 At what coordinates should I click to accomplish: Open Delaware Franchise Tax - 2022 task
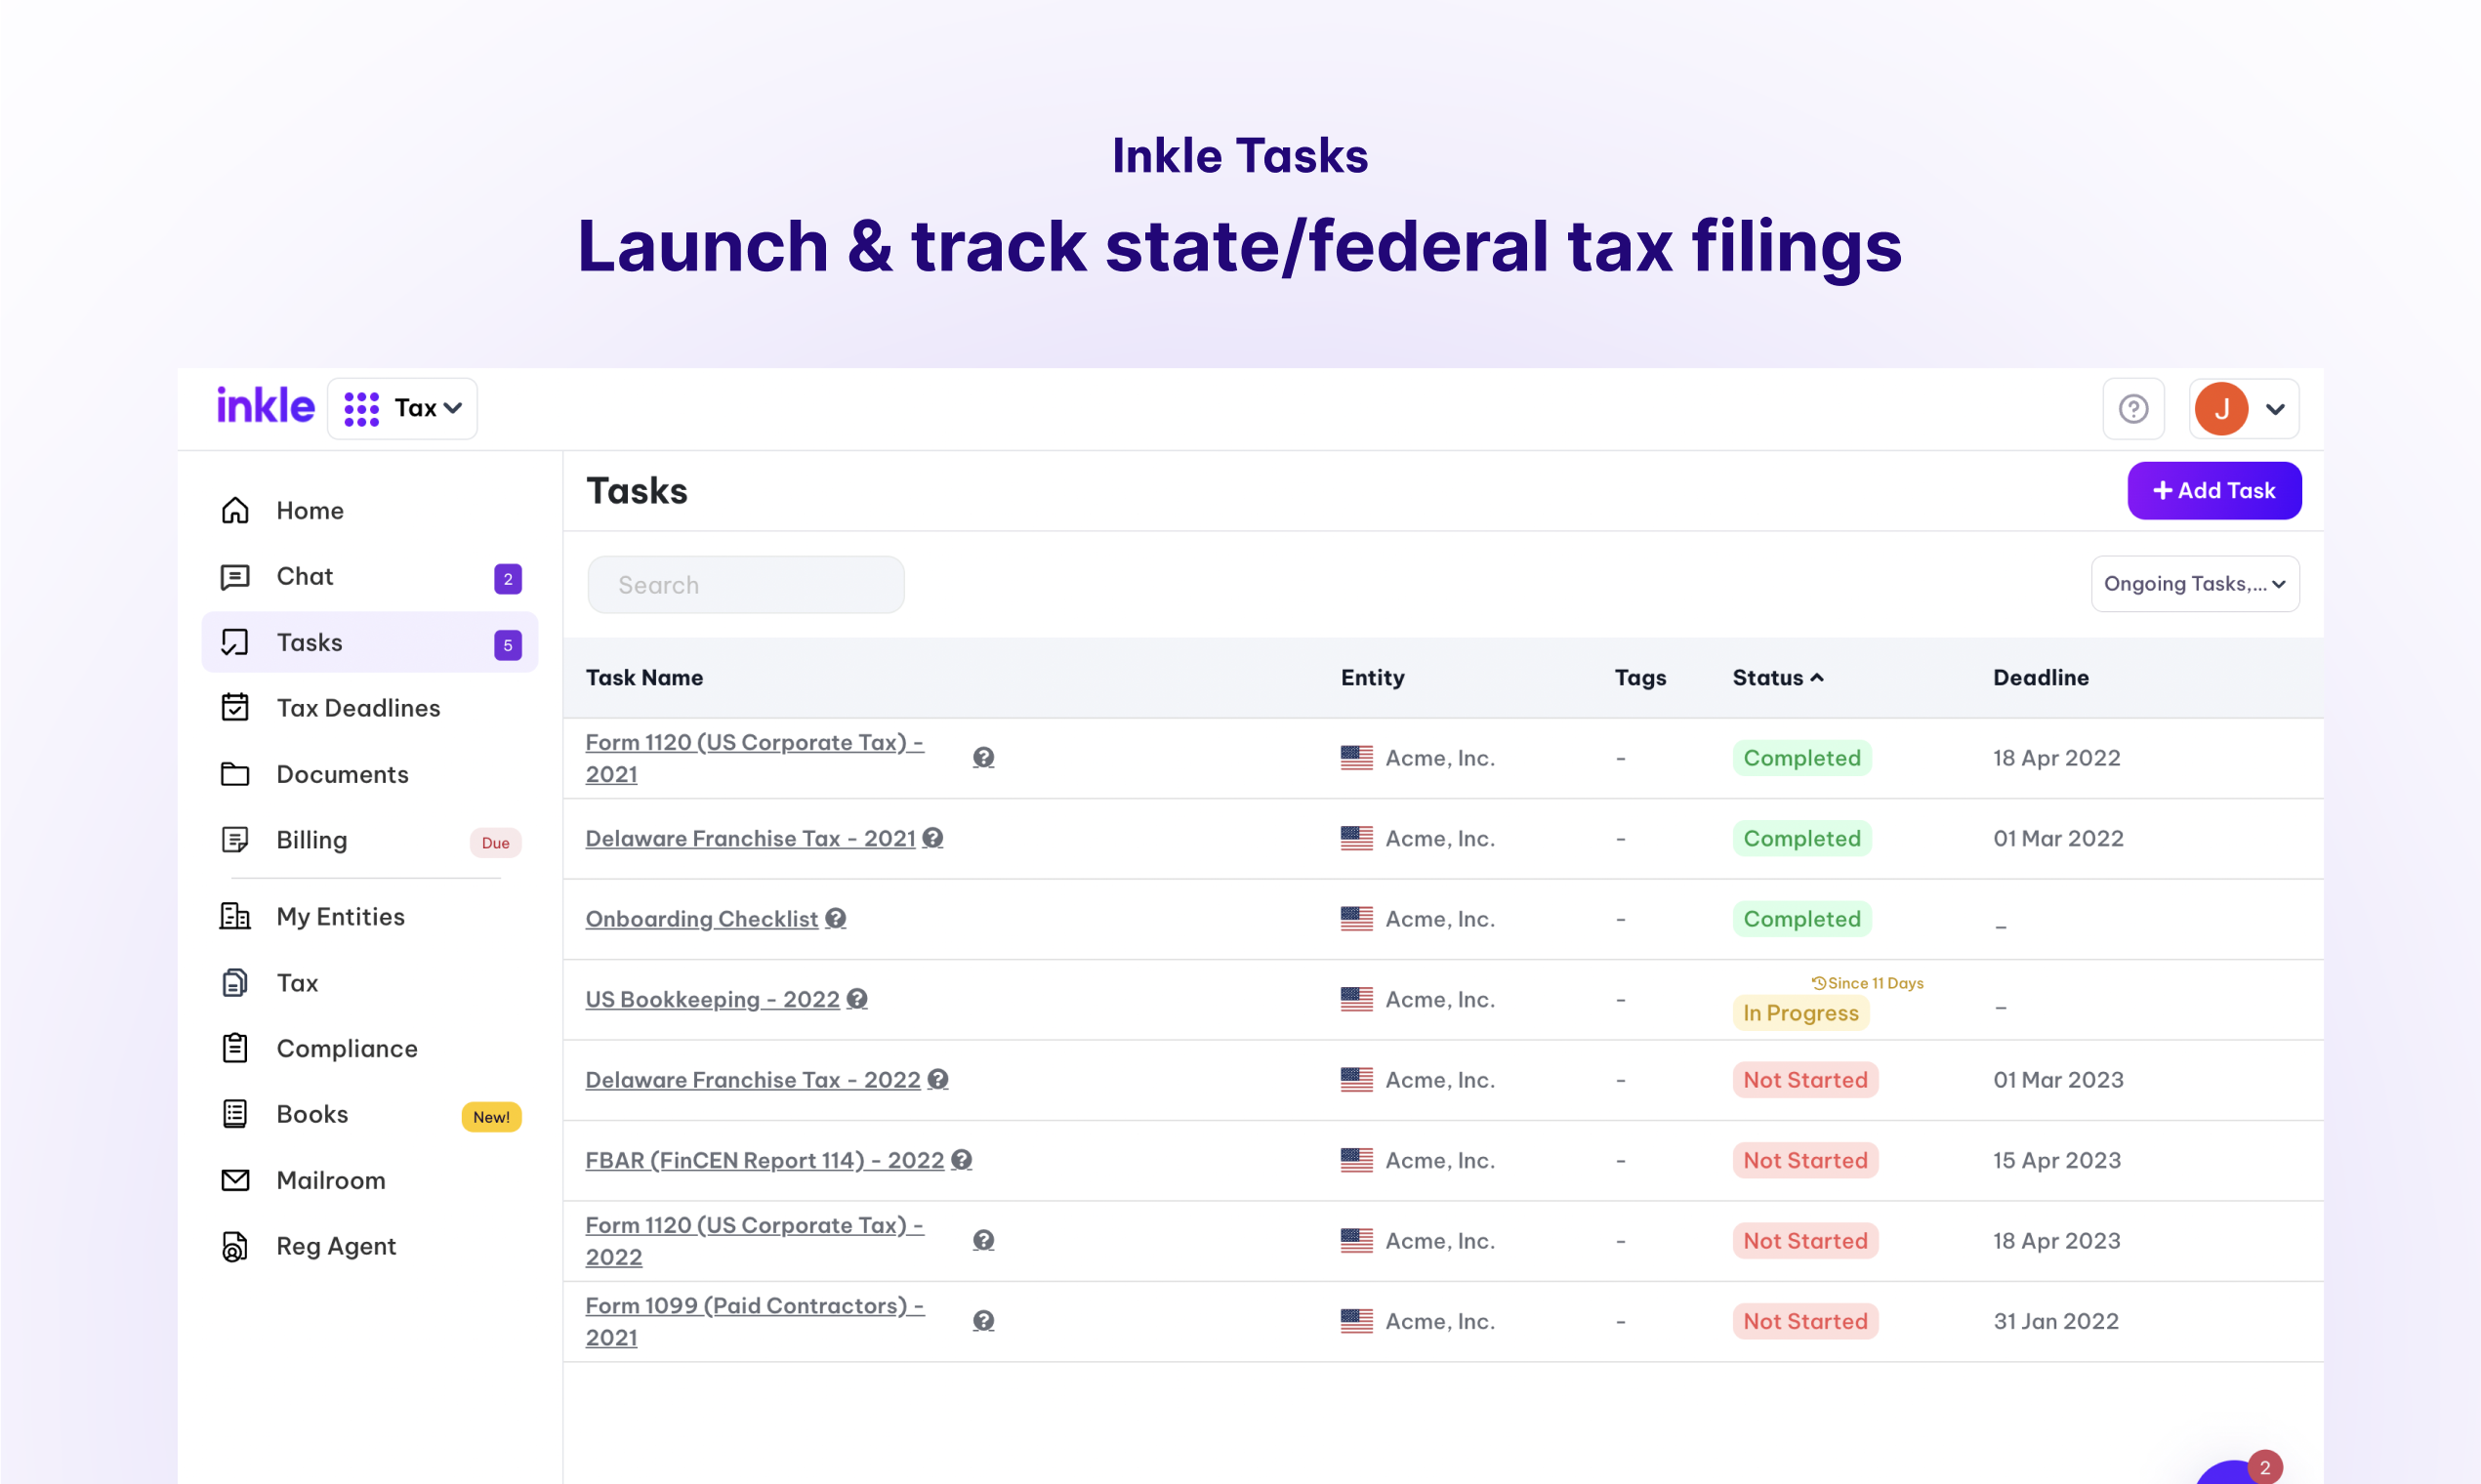pos(752,1080)
